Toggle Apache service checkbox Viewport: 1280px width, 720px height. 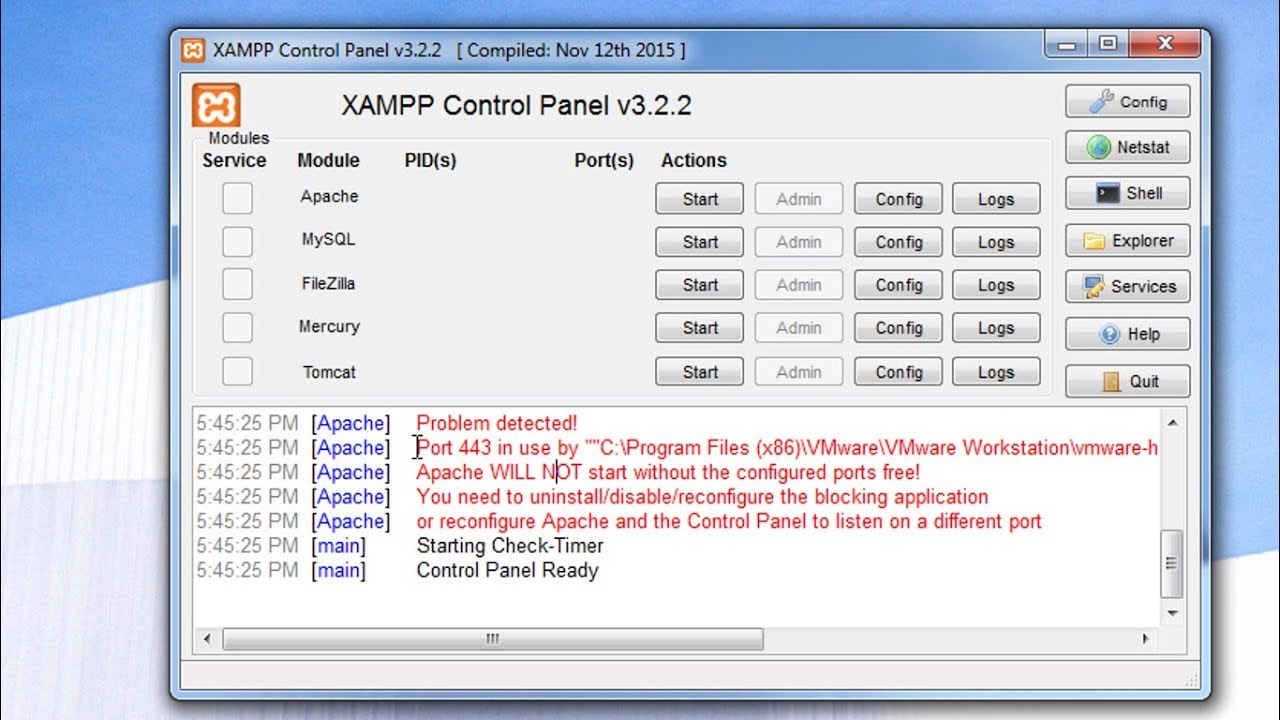point(237,198)
